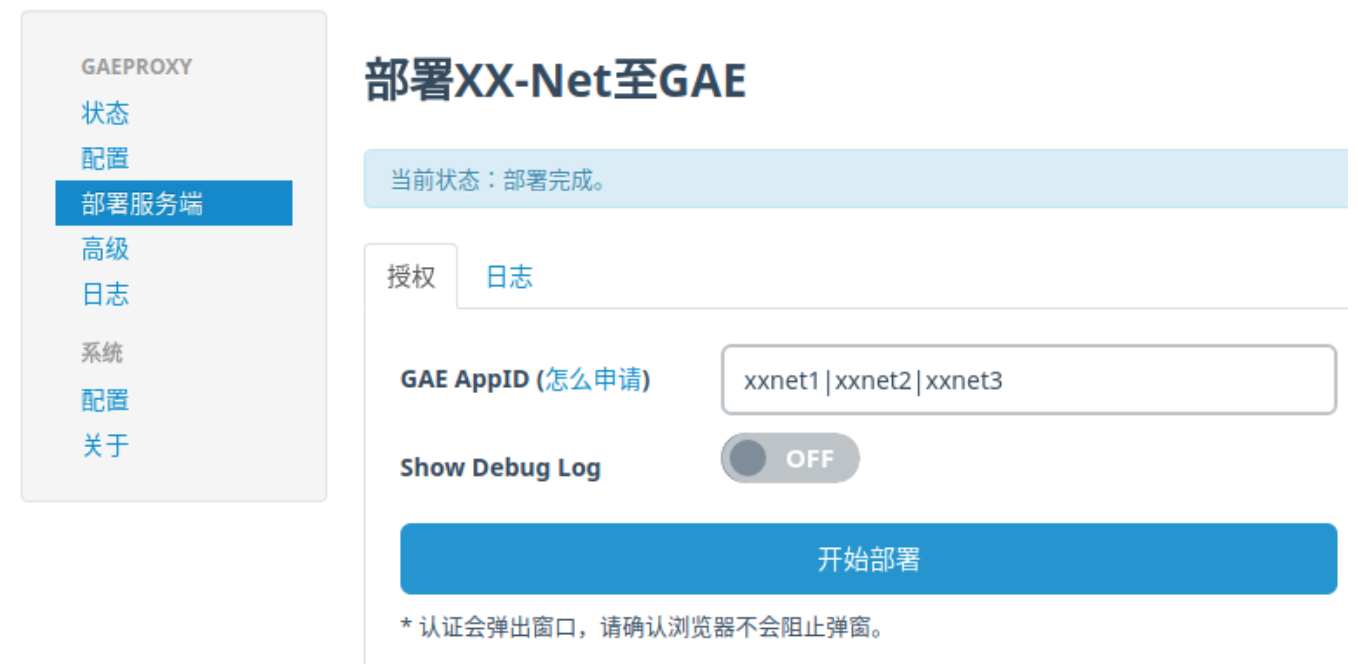
Task: Select the 部署服务端 sidebar item
Action: tap(142, 204)
